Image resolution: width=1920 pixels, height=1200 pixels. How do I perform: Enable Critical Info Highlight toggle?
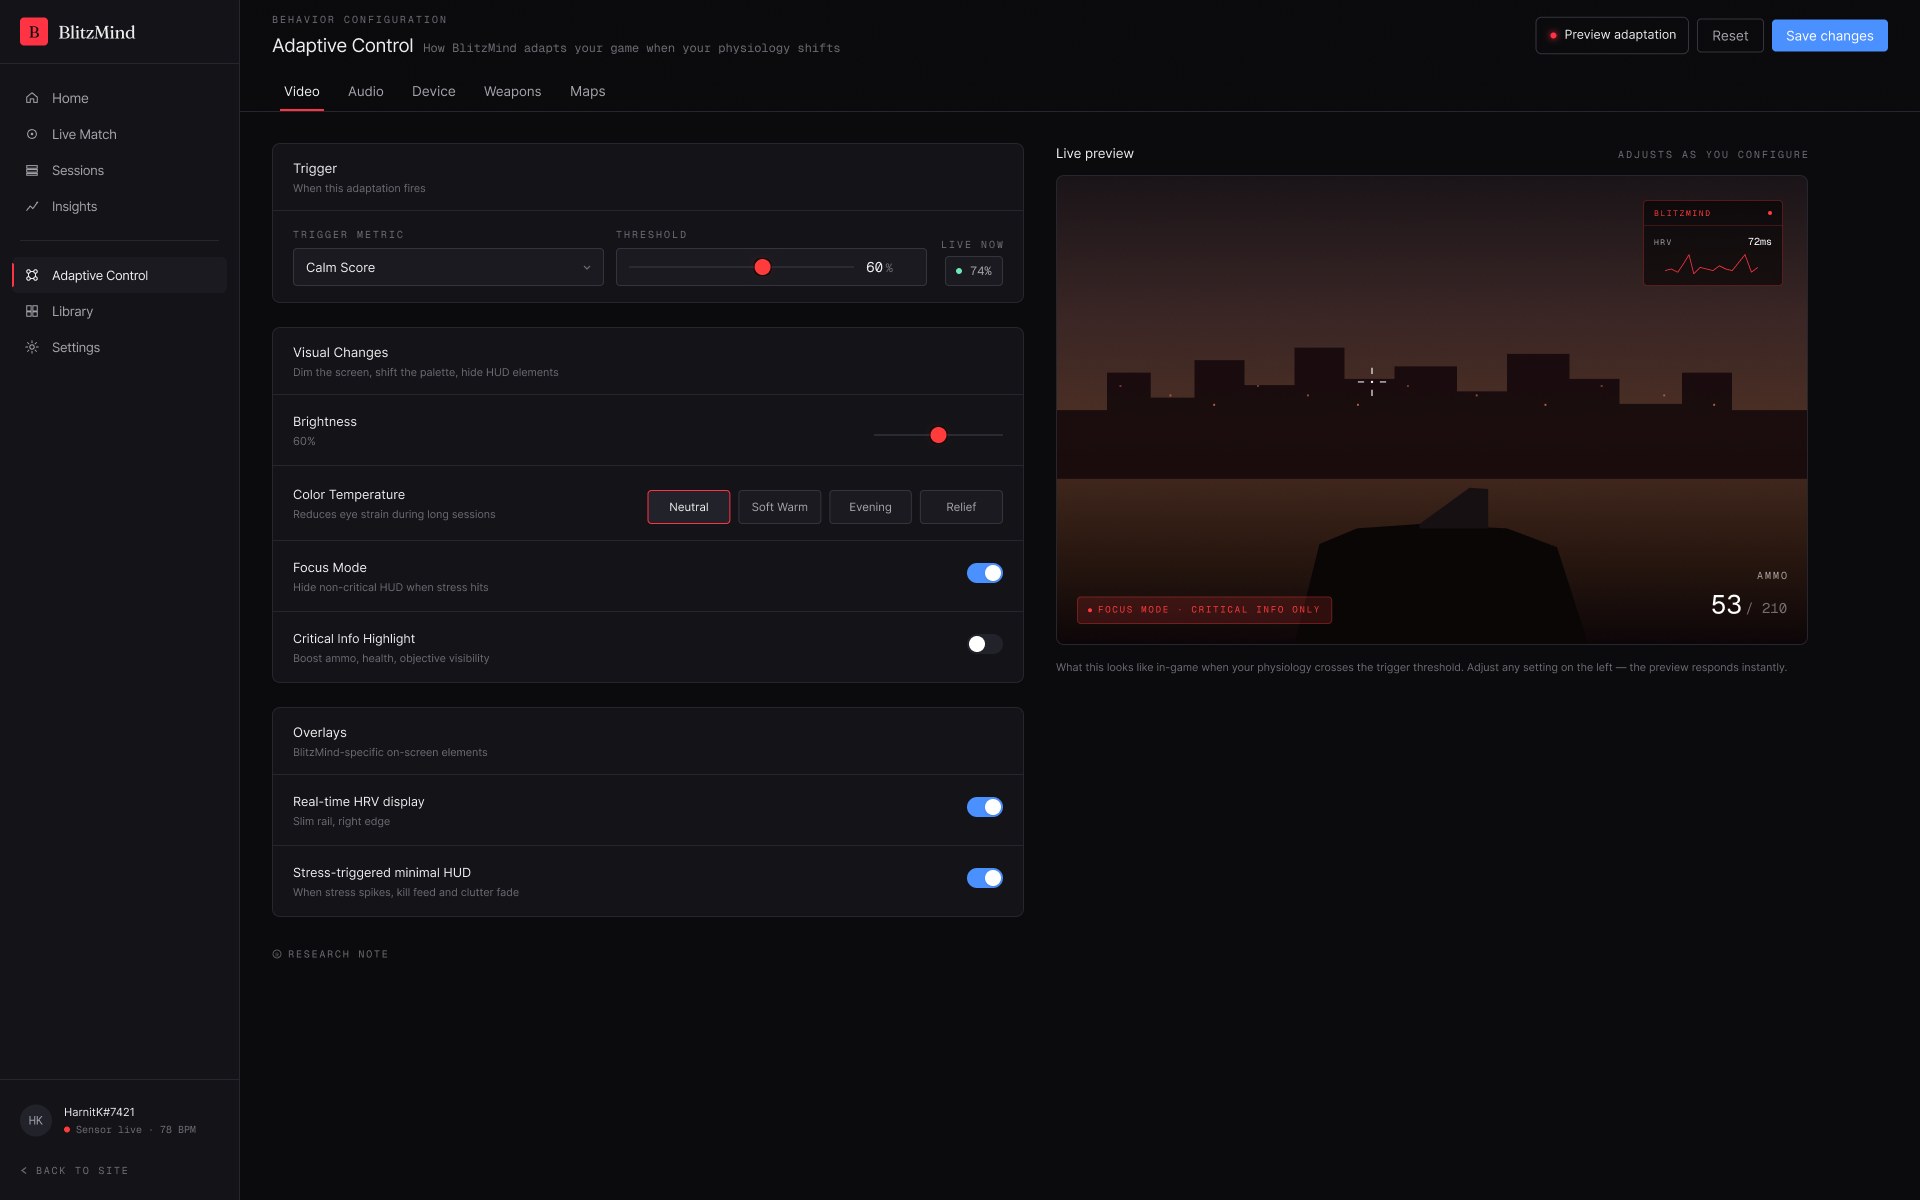pyautogui.click(x=985, y=644)
